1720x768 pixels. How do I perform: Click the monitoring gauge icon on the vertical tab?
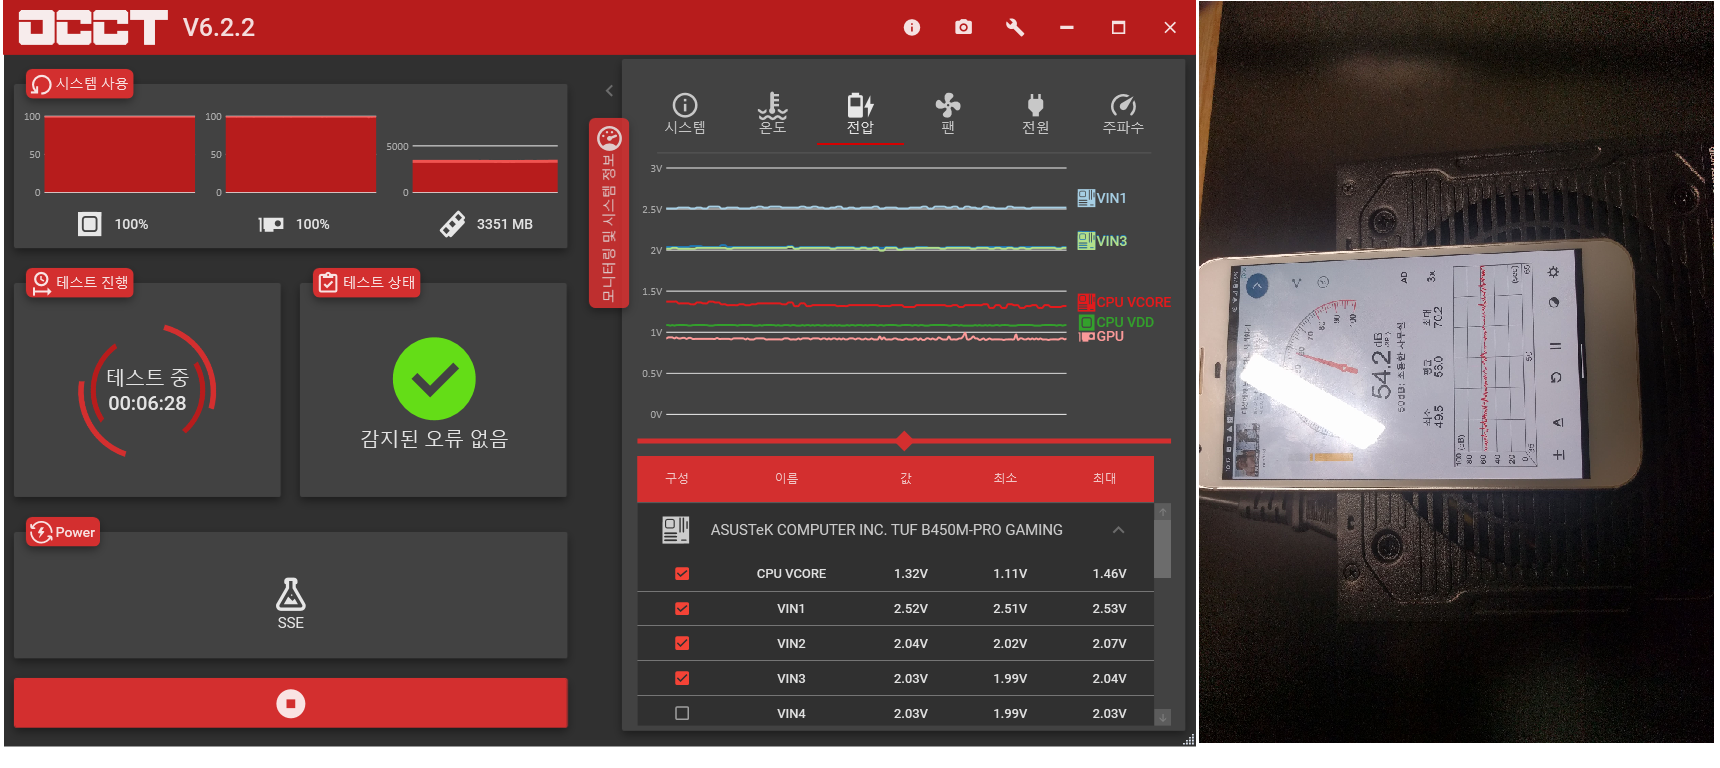(609, 138)
